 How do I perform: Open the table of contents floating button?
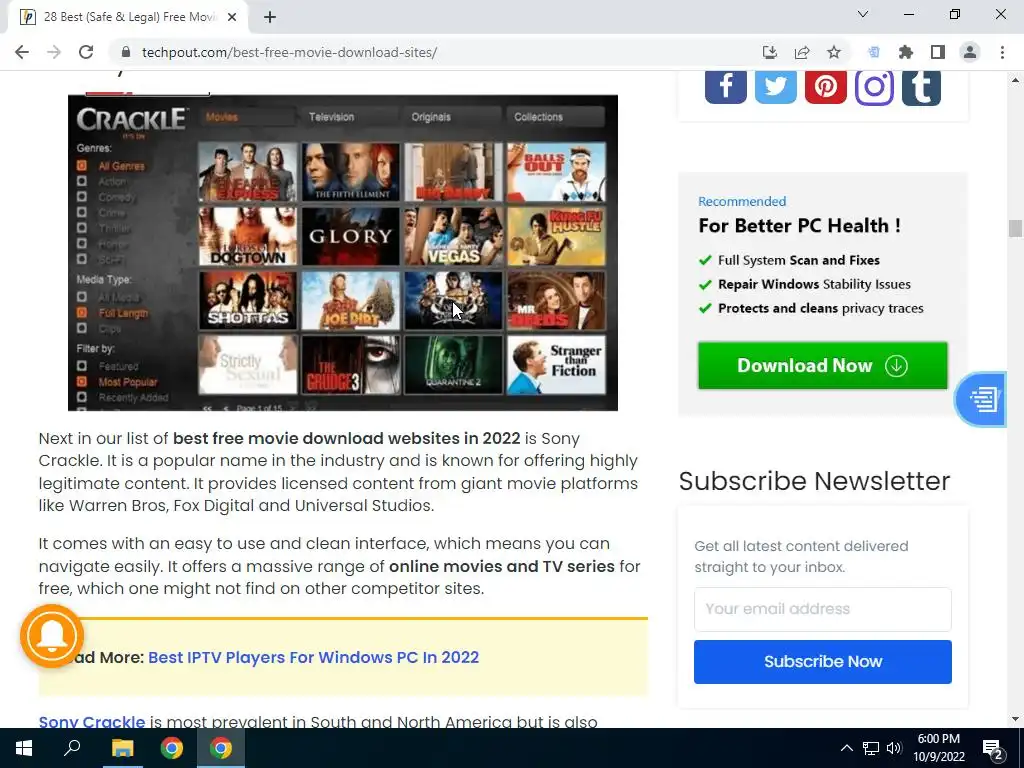982,399
